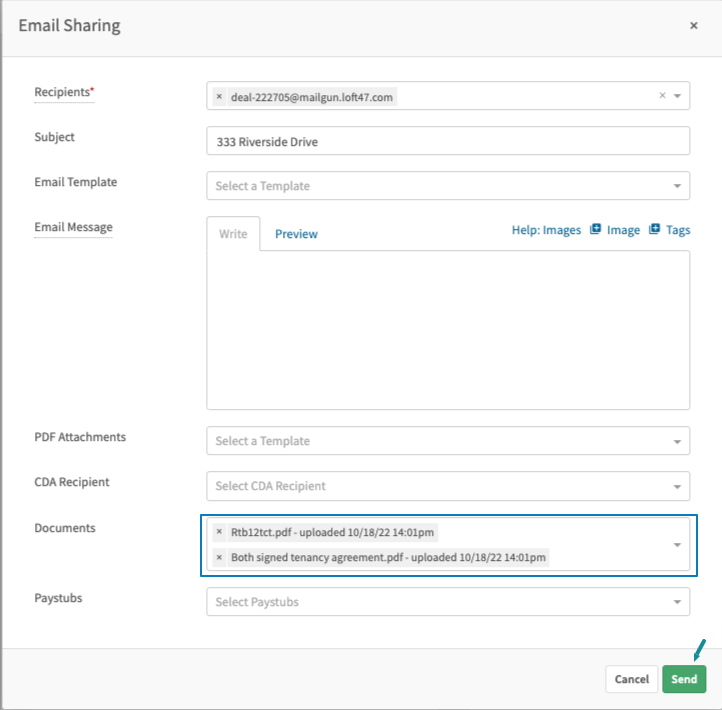Viewport: 722px width, 710px height.
Task: Open the Select Paystubs dropdown
Action: tap(448, 601)
